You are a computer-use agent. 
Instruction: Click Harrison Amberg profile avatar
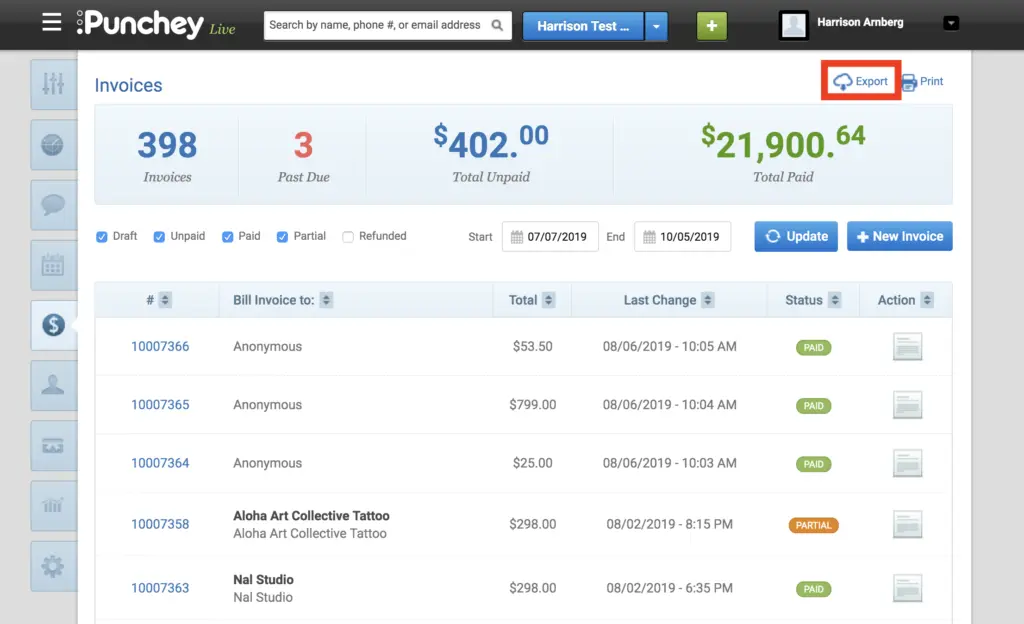pyautogui.click(x=793, y=25)
